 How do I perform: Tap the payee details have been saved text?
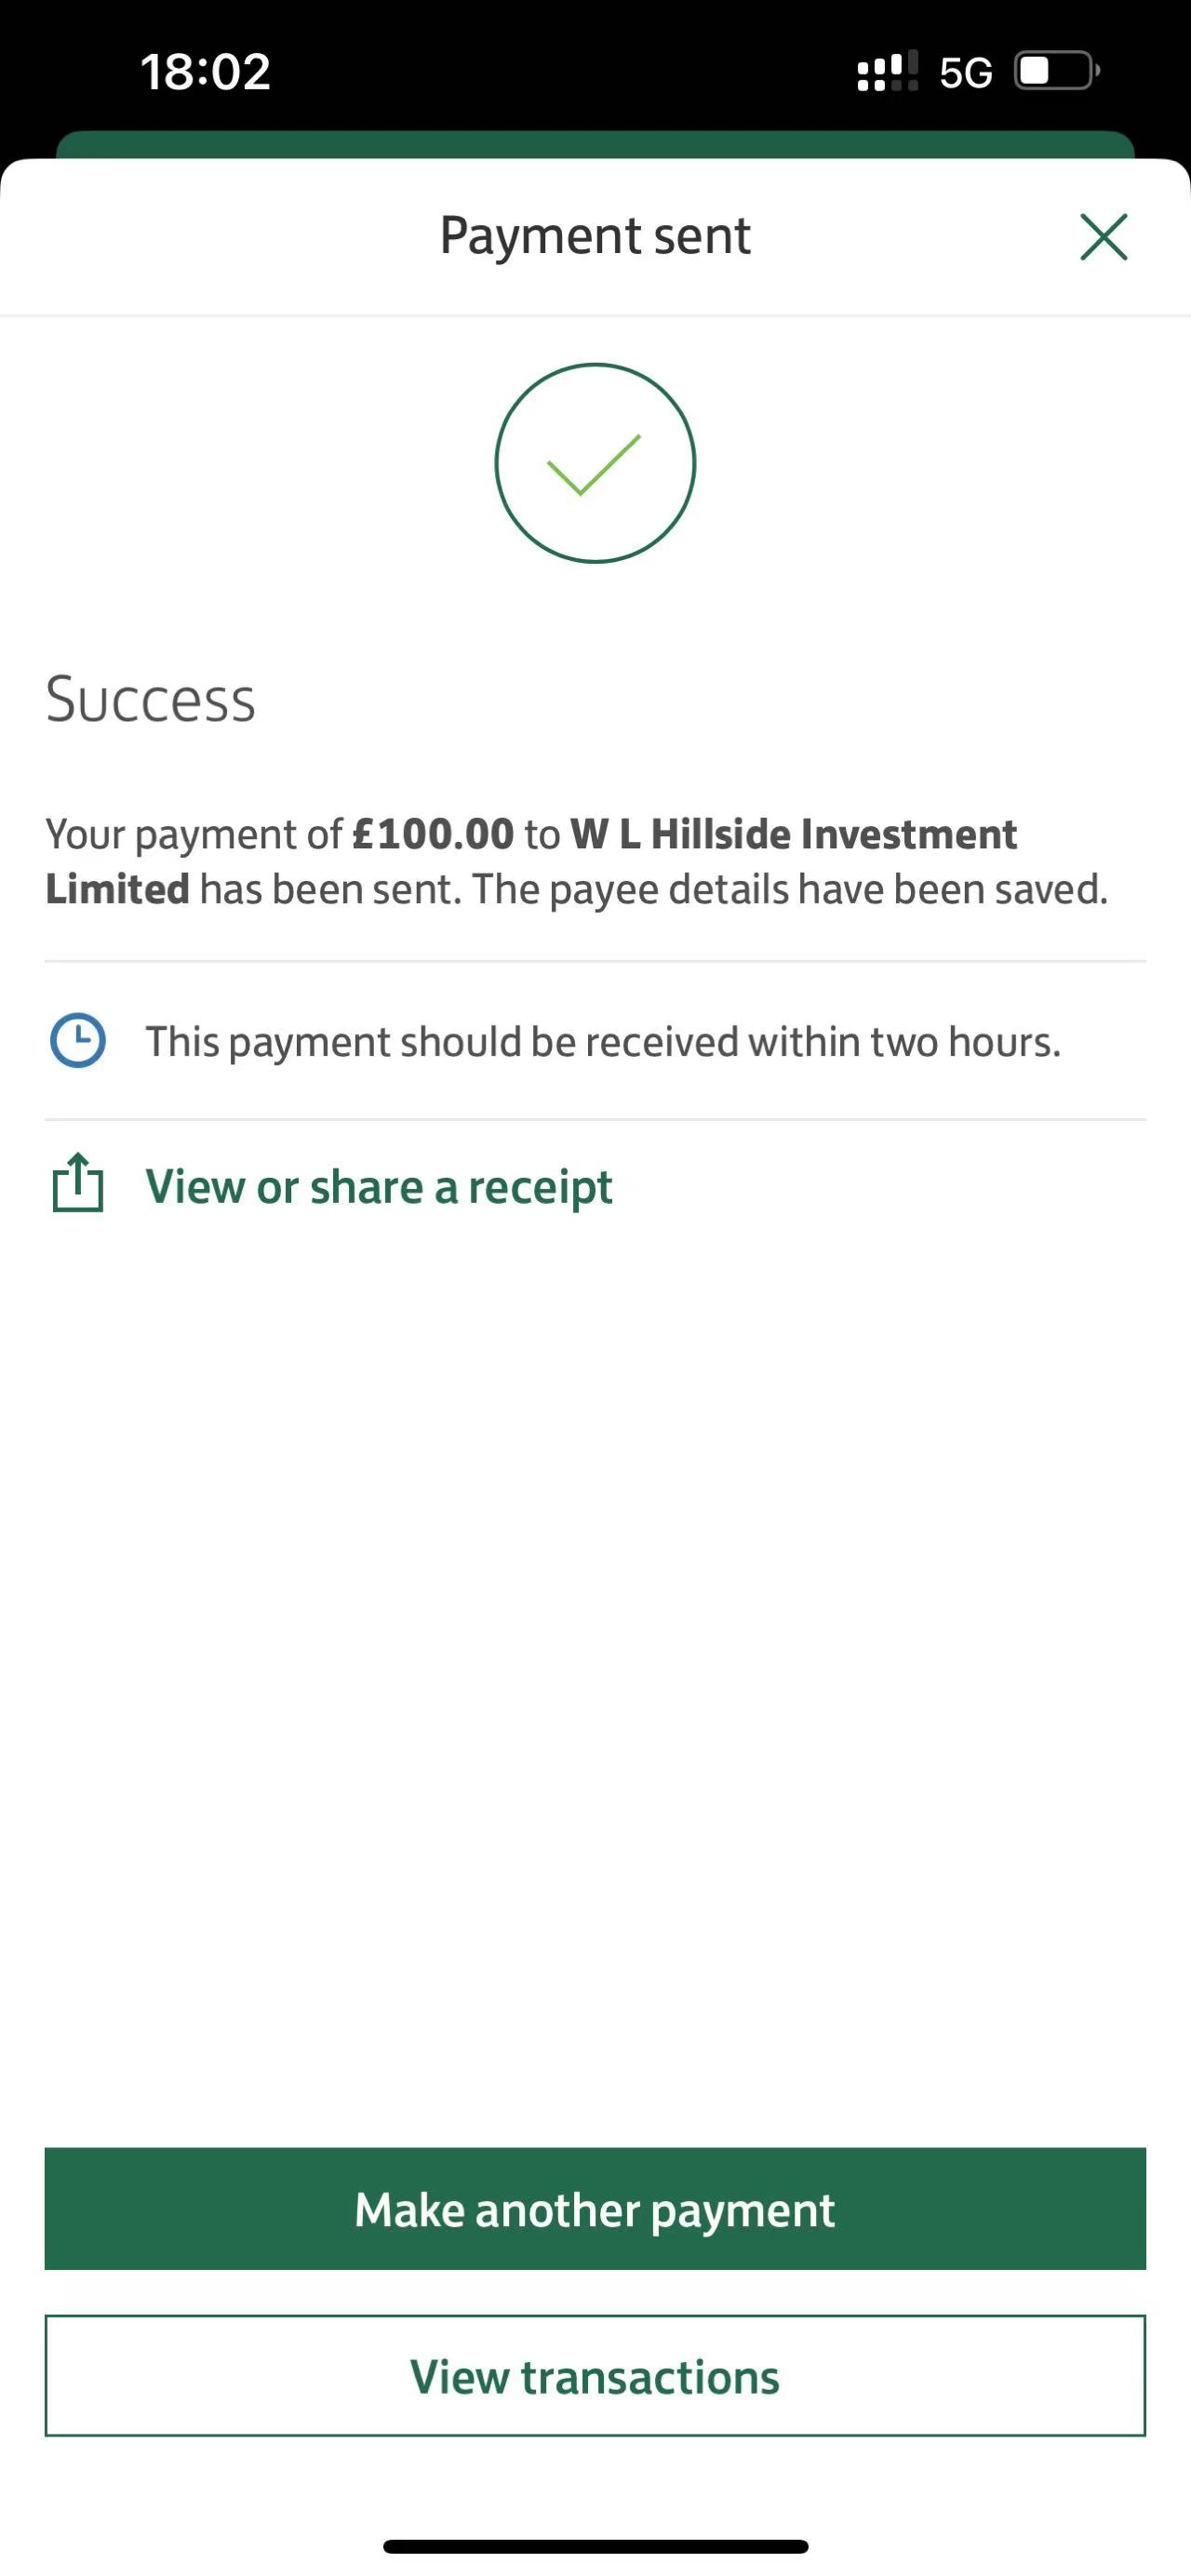pos(790,889)
